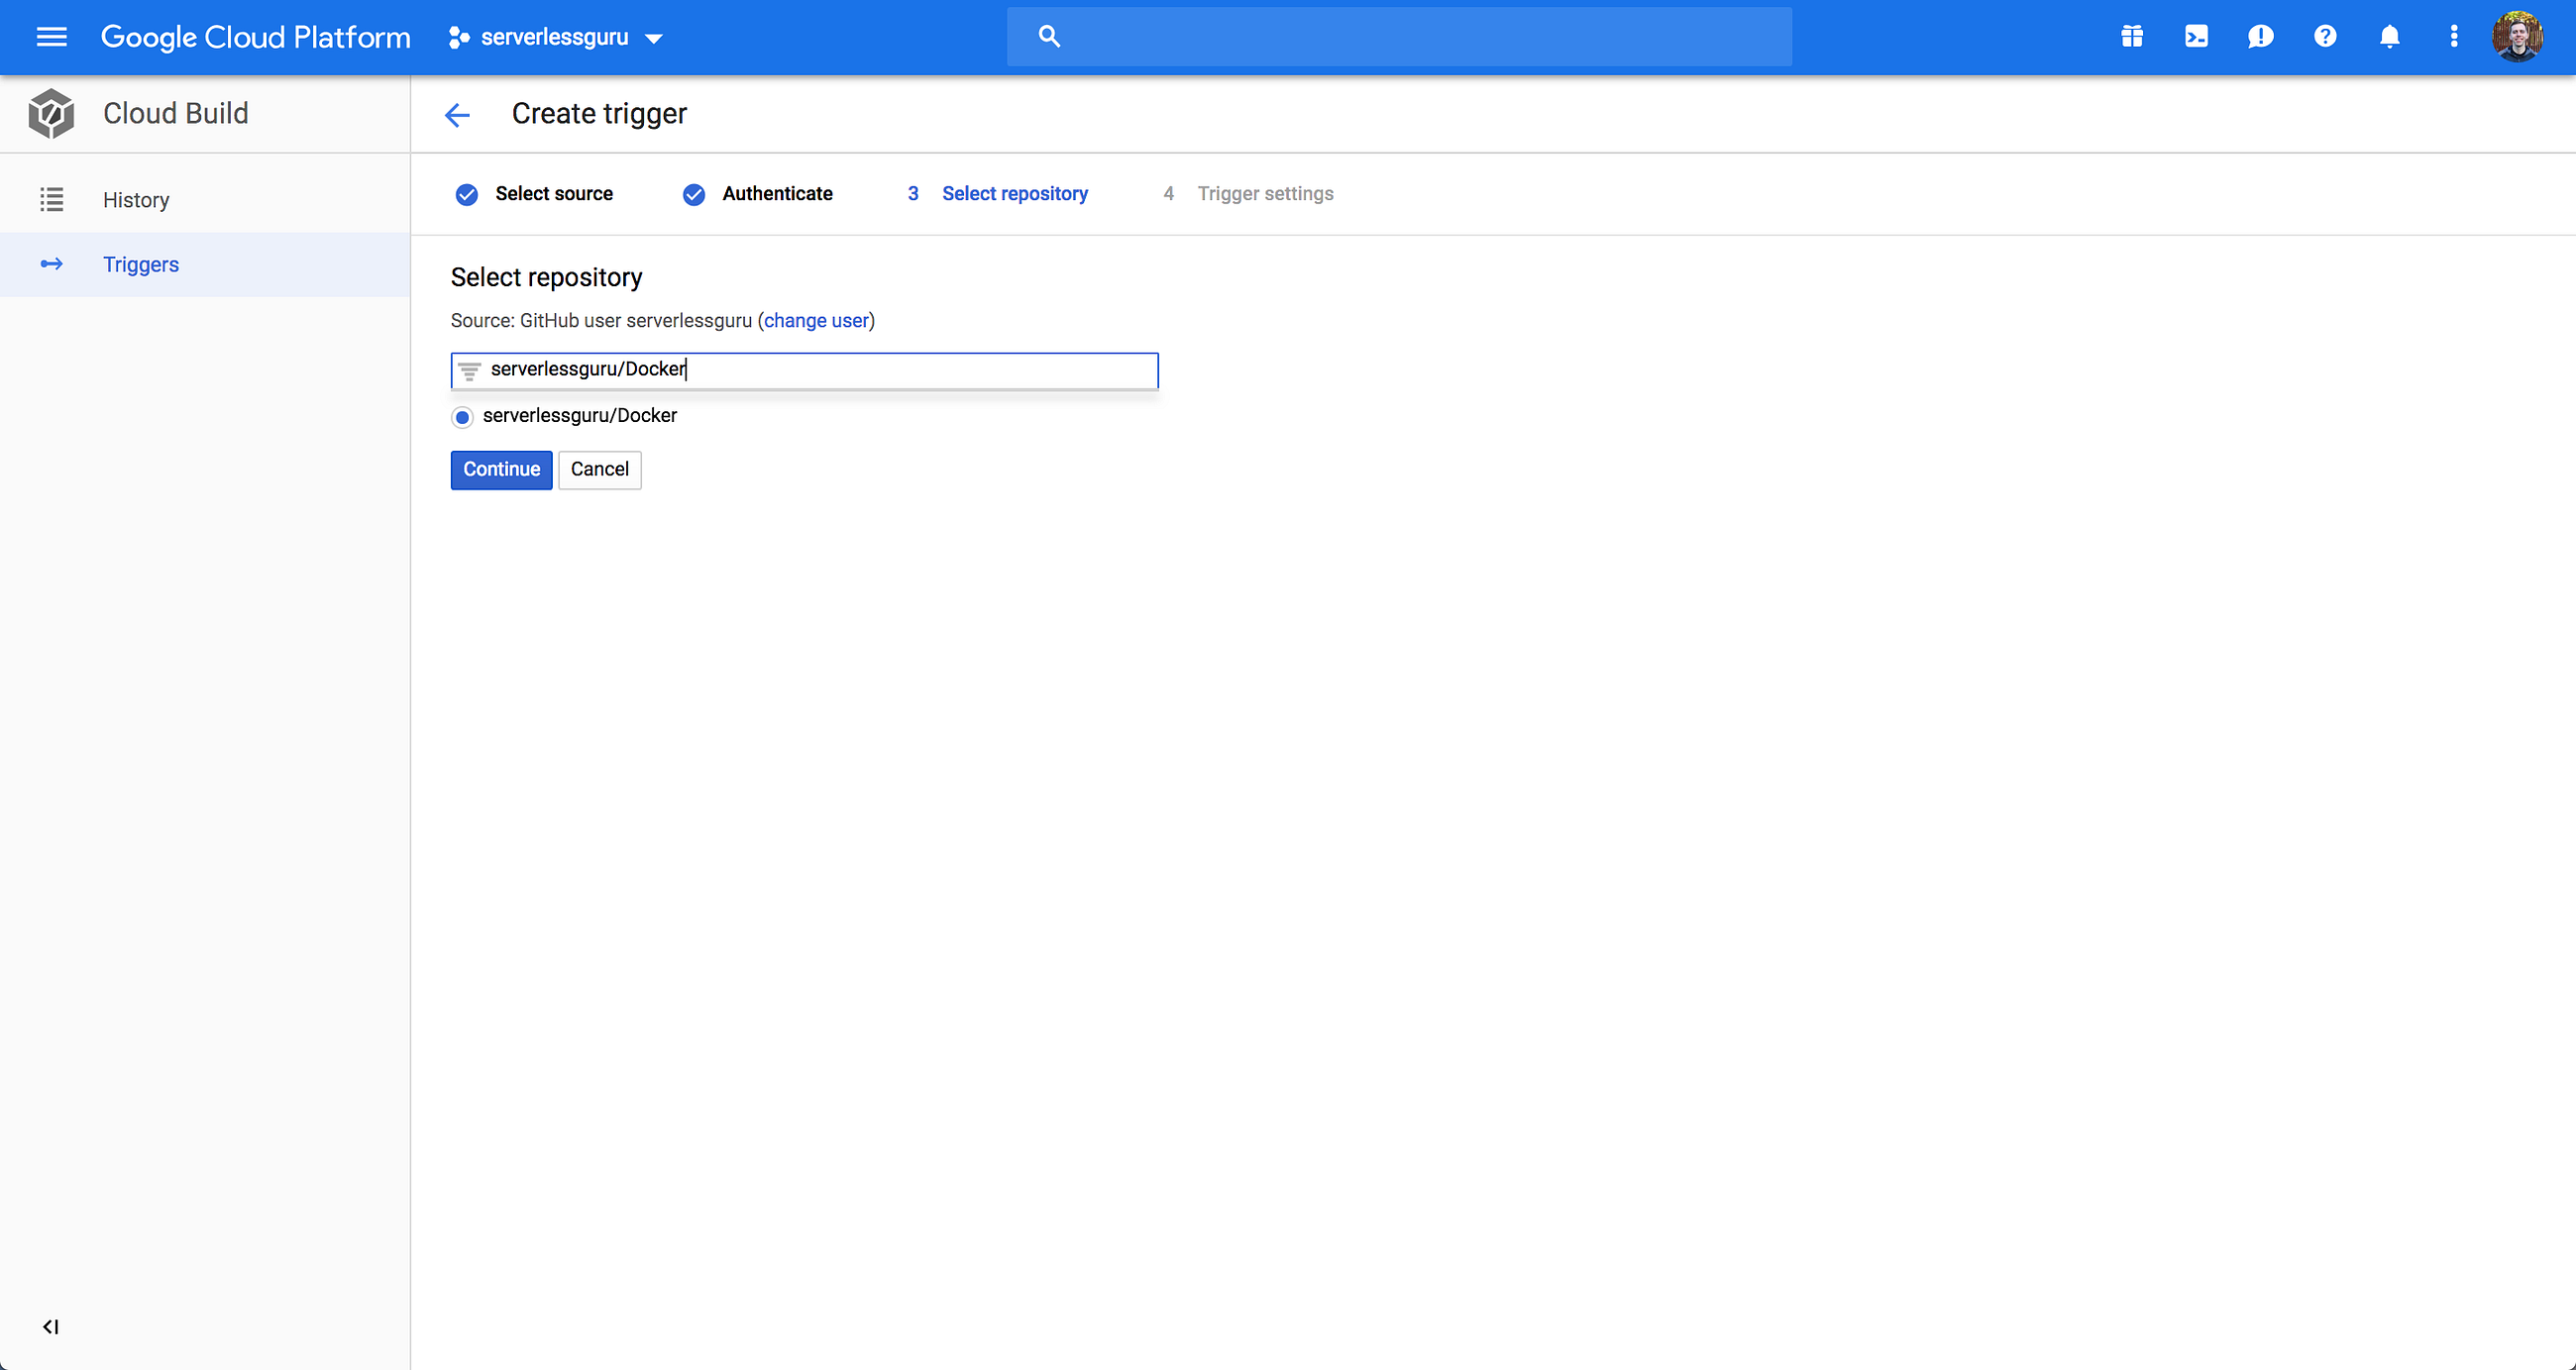Screen dimensions: 2576x1370
Task: Select the serverlessguru/Docker radio button
Action: pyautogui.click(x=462, y=417)
